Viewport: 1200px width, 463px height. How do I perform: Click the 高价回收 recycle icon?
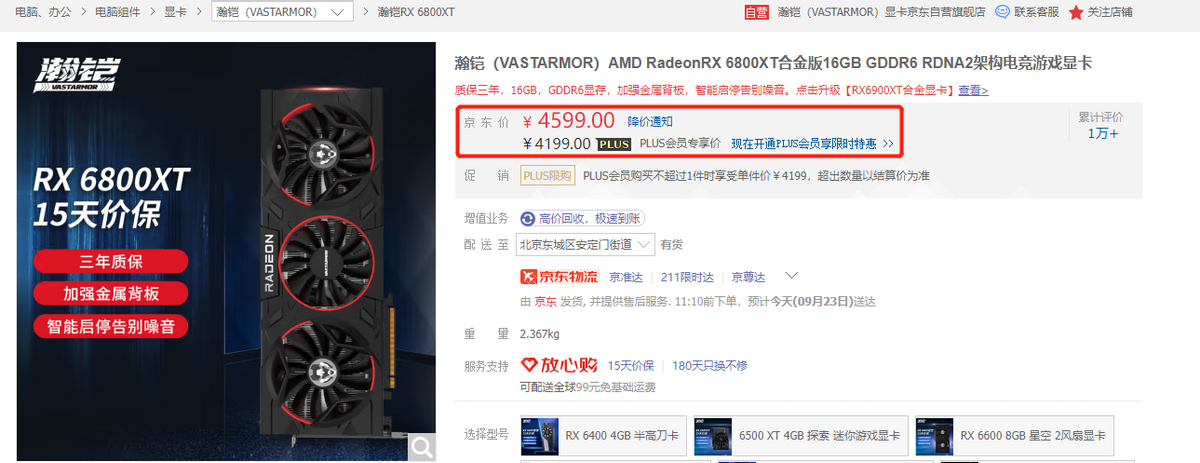click(x=528, y=218)
